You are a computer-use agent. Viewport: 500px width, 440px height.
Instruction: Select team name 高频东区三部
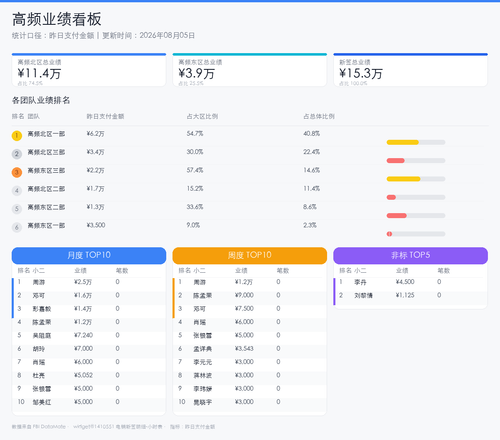click(46, 171)
